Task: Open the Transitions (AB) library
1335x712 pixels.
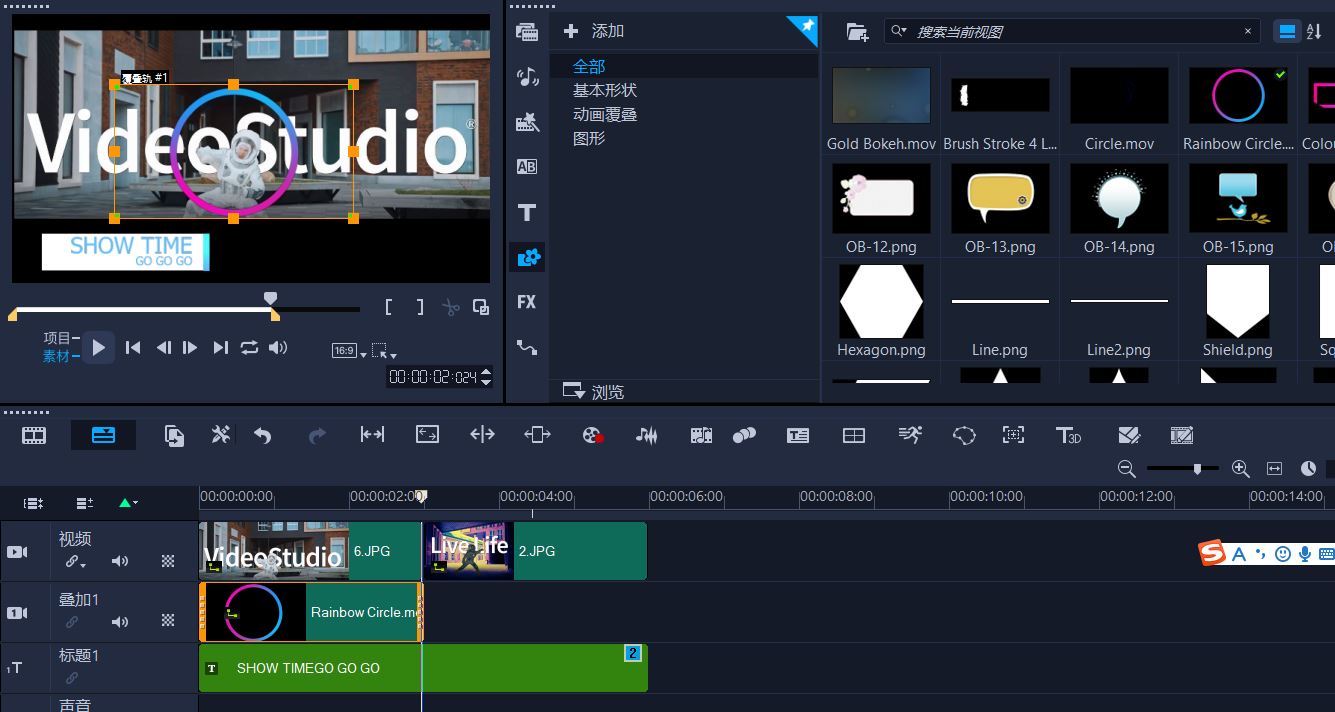Action: point(527,167)
